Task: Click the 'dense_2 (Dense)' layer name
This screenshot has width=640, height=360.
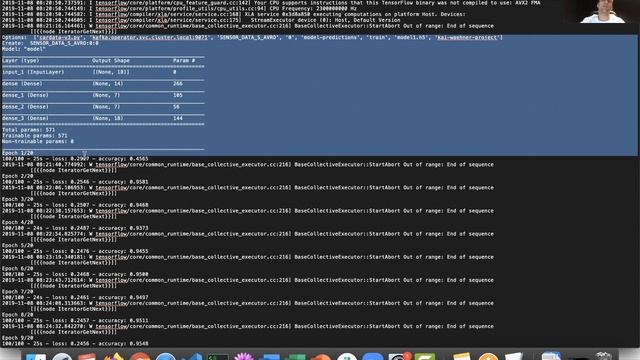Action: click(x=25, y=107)
